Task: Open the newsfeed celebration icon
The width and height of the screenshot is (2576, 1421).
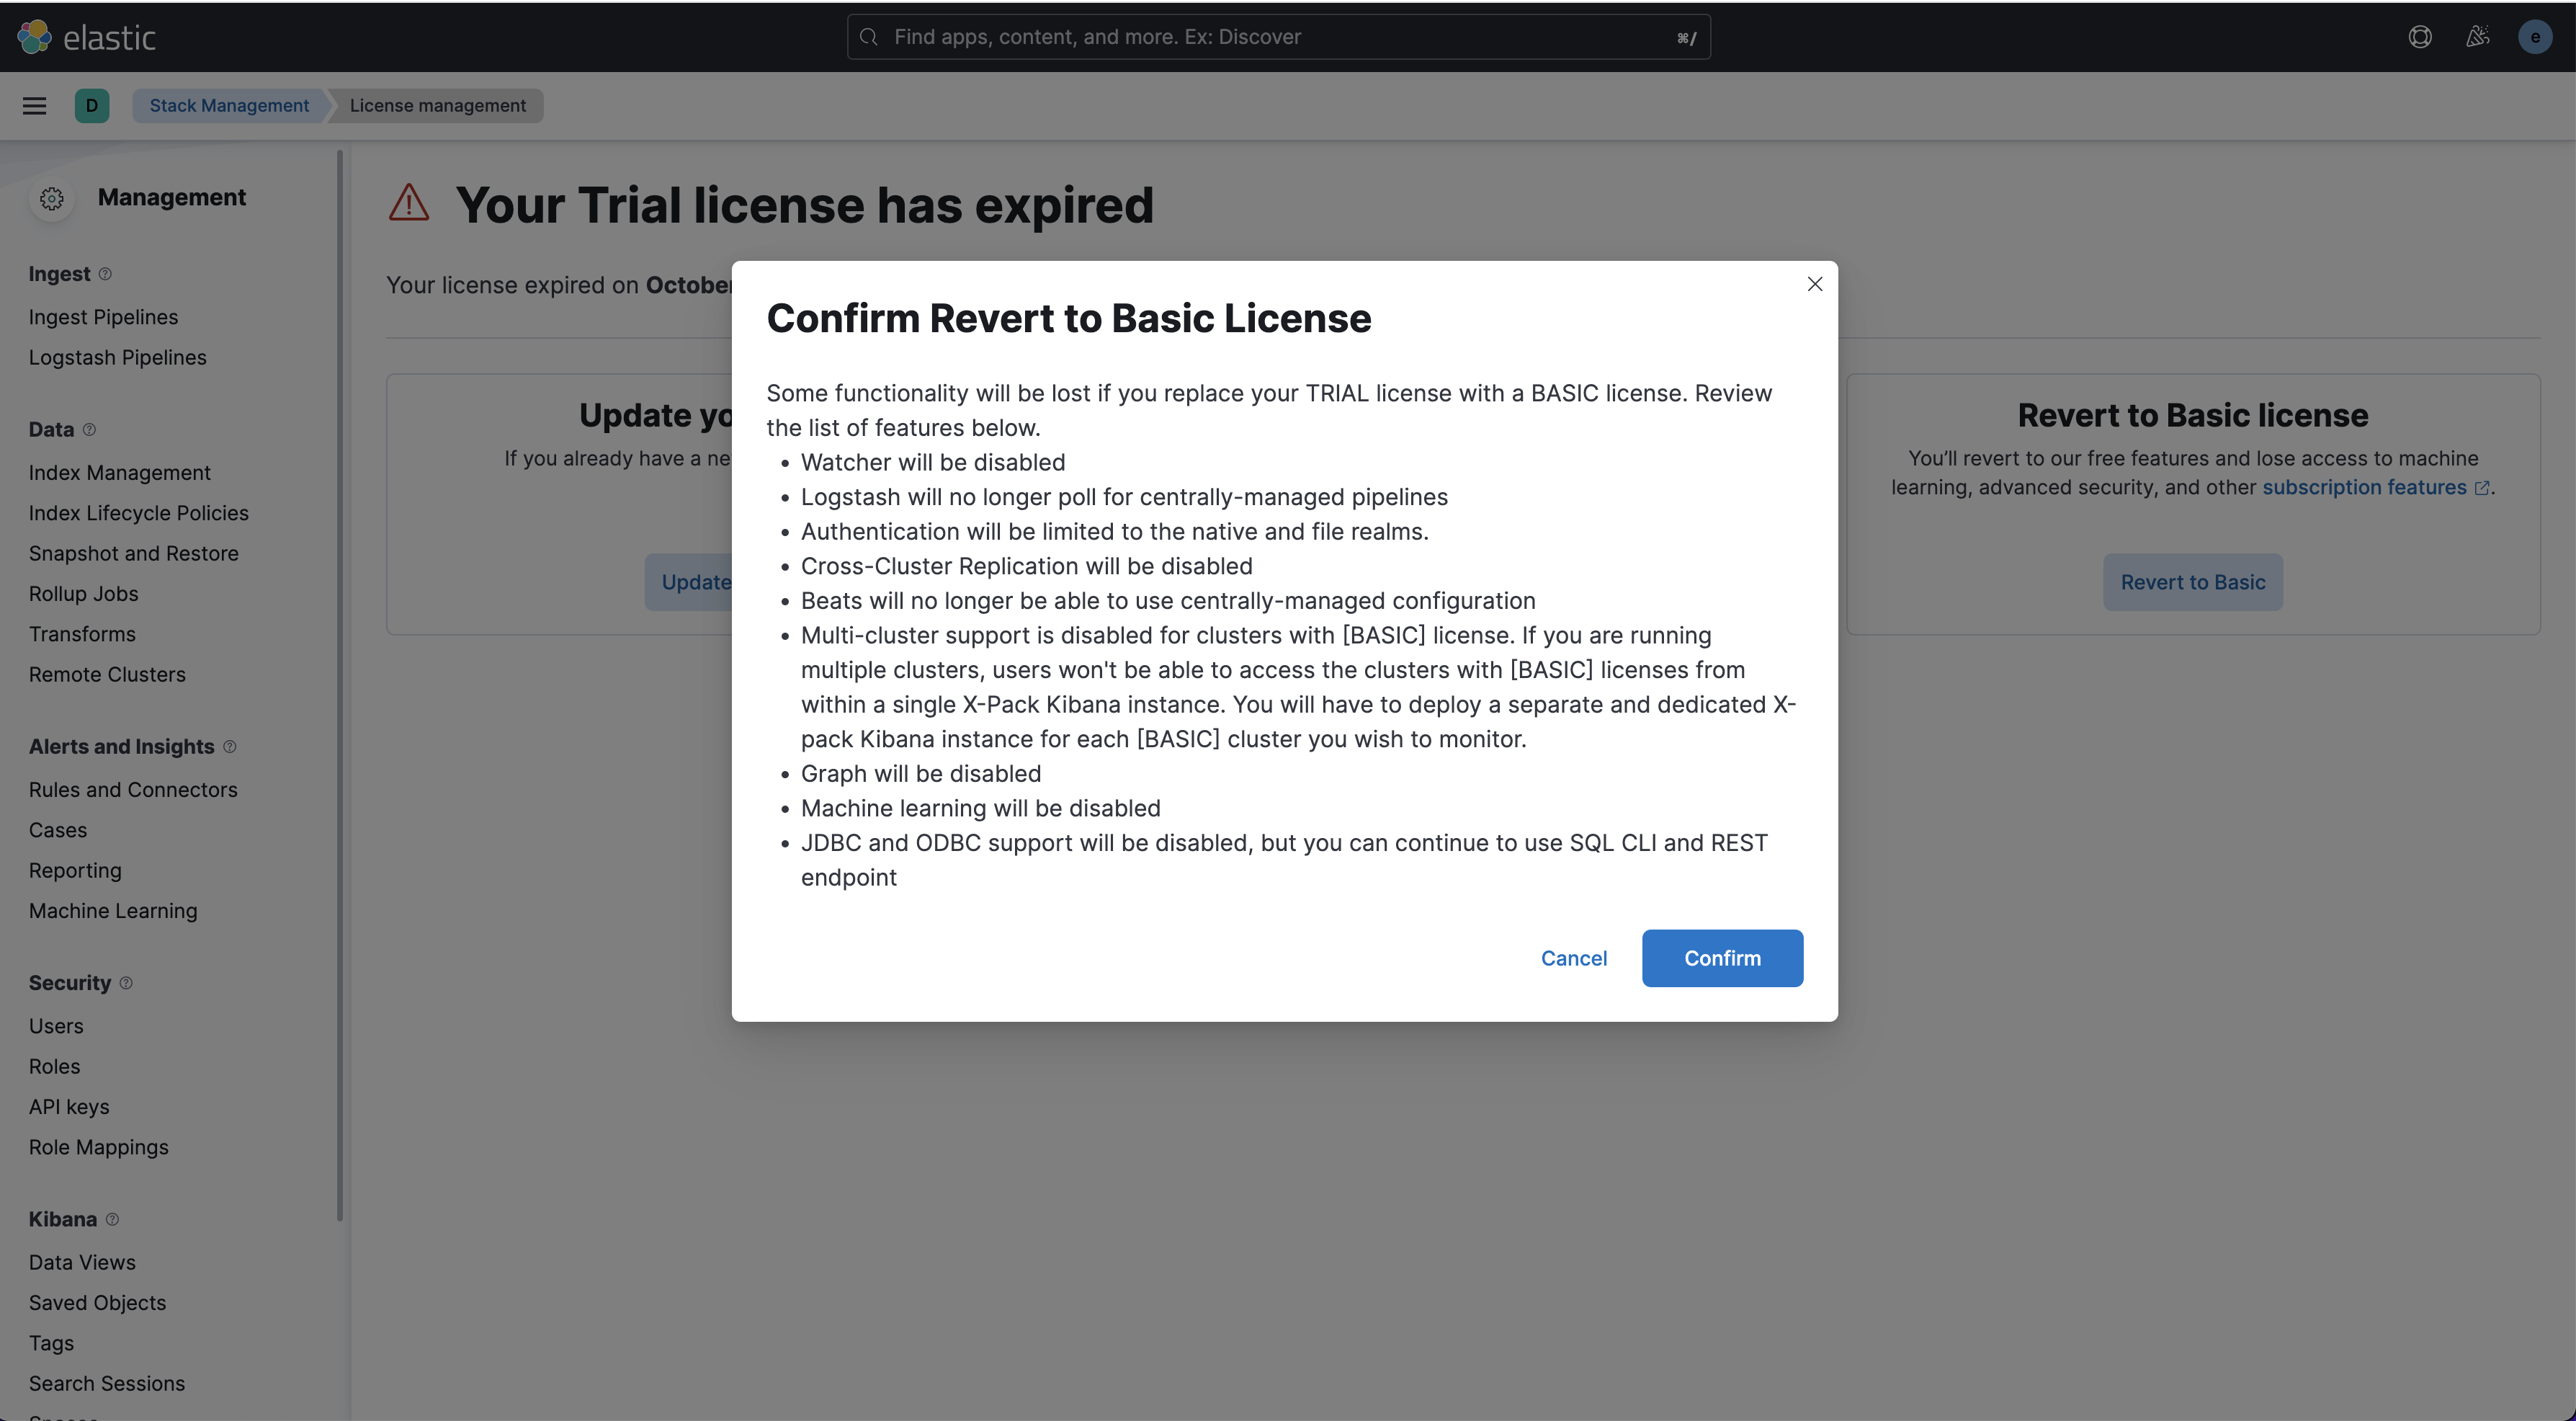Action: [2477, 37]
